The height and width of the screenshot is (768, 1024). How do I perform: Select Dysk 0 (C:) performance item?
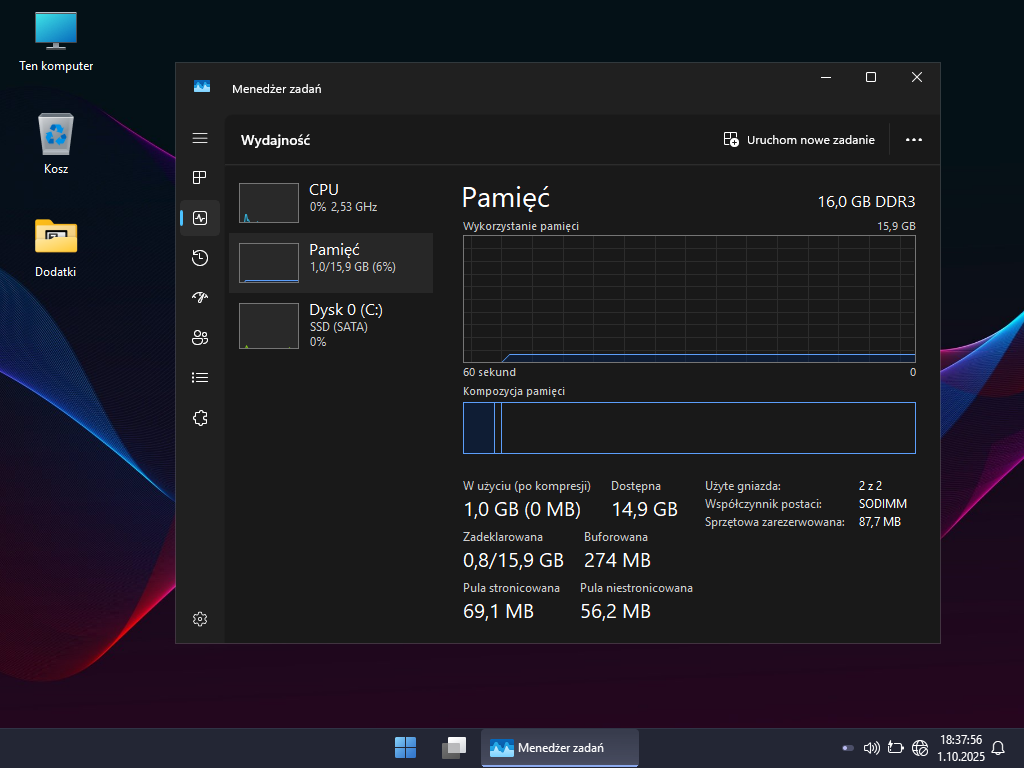330,324
